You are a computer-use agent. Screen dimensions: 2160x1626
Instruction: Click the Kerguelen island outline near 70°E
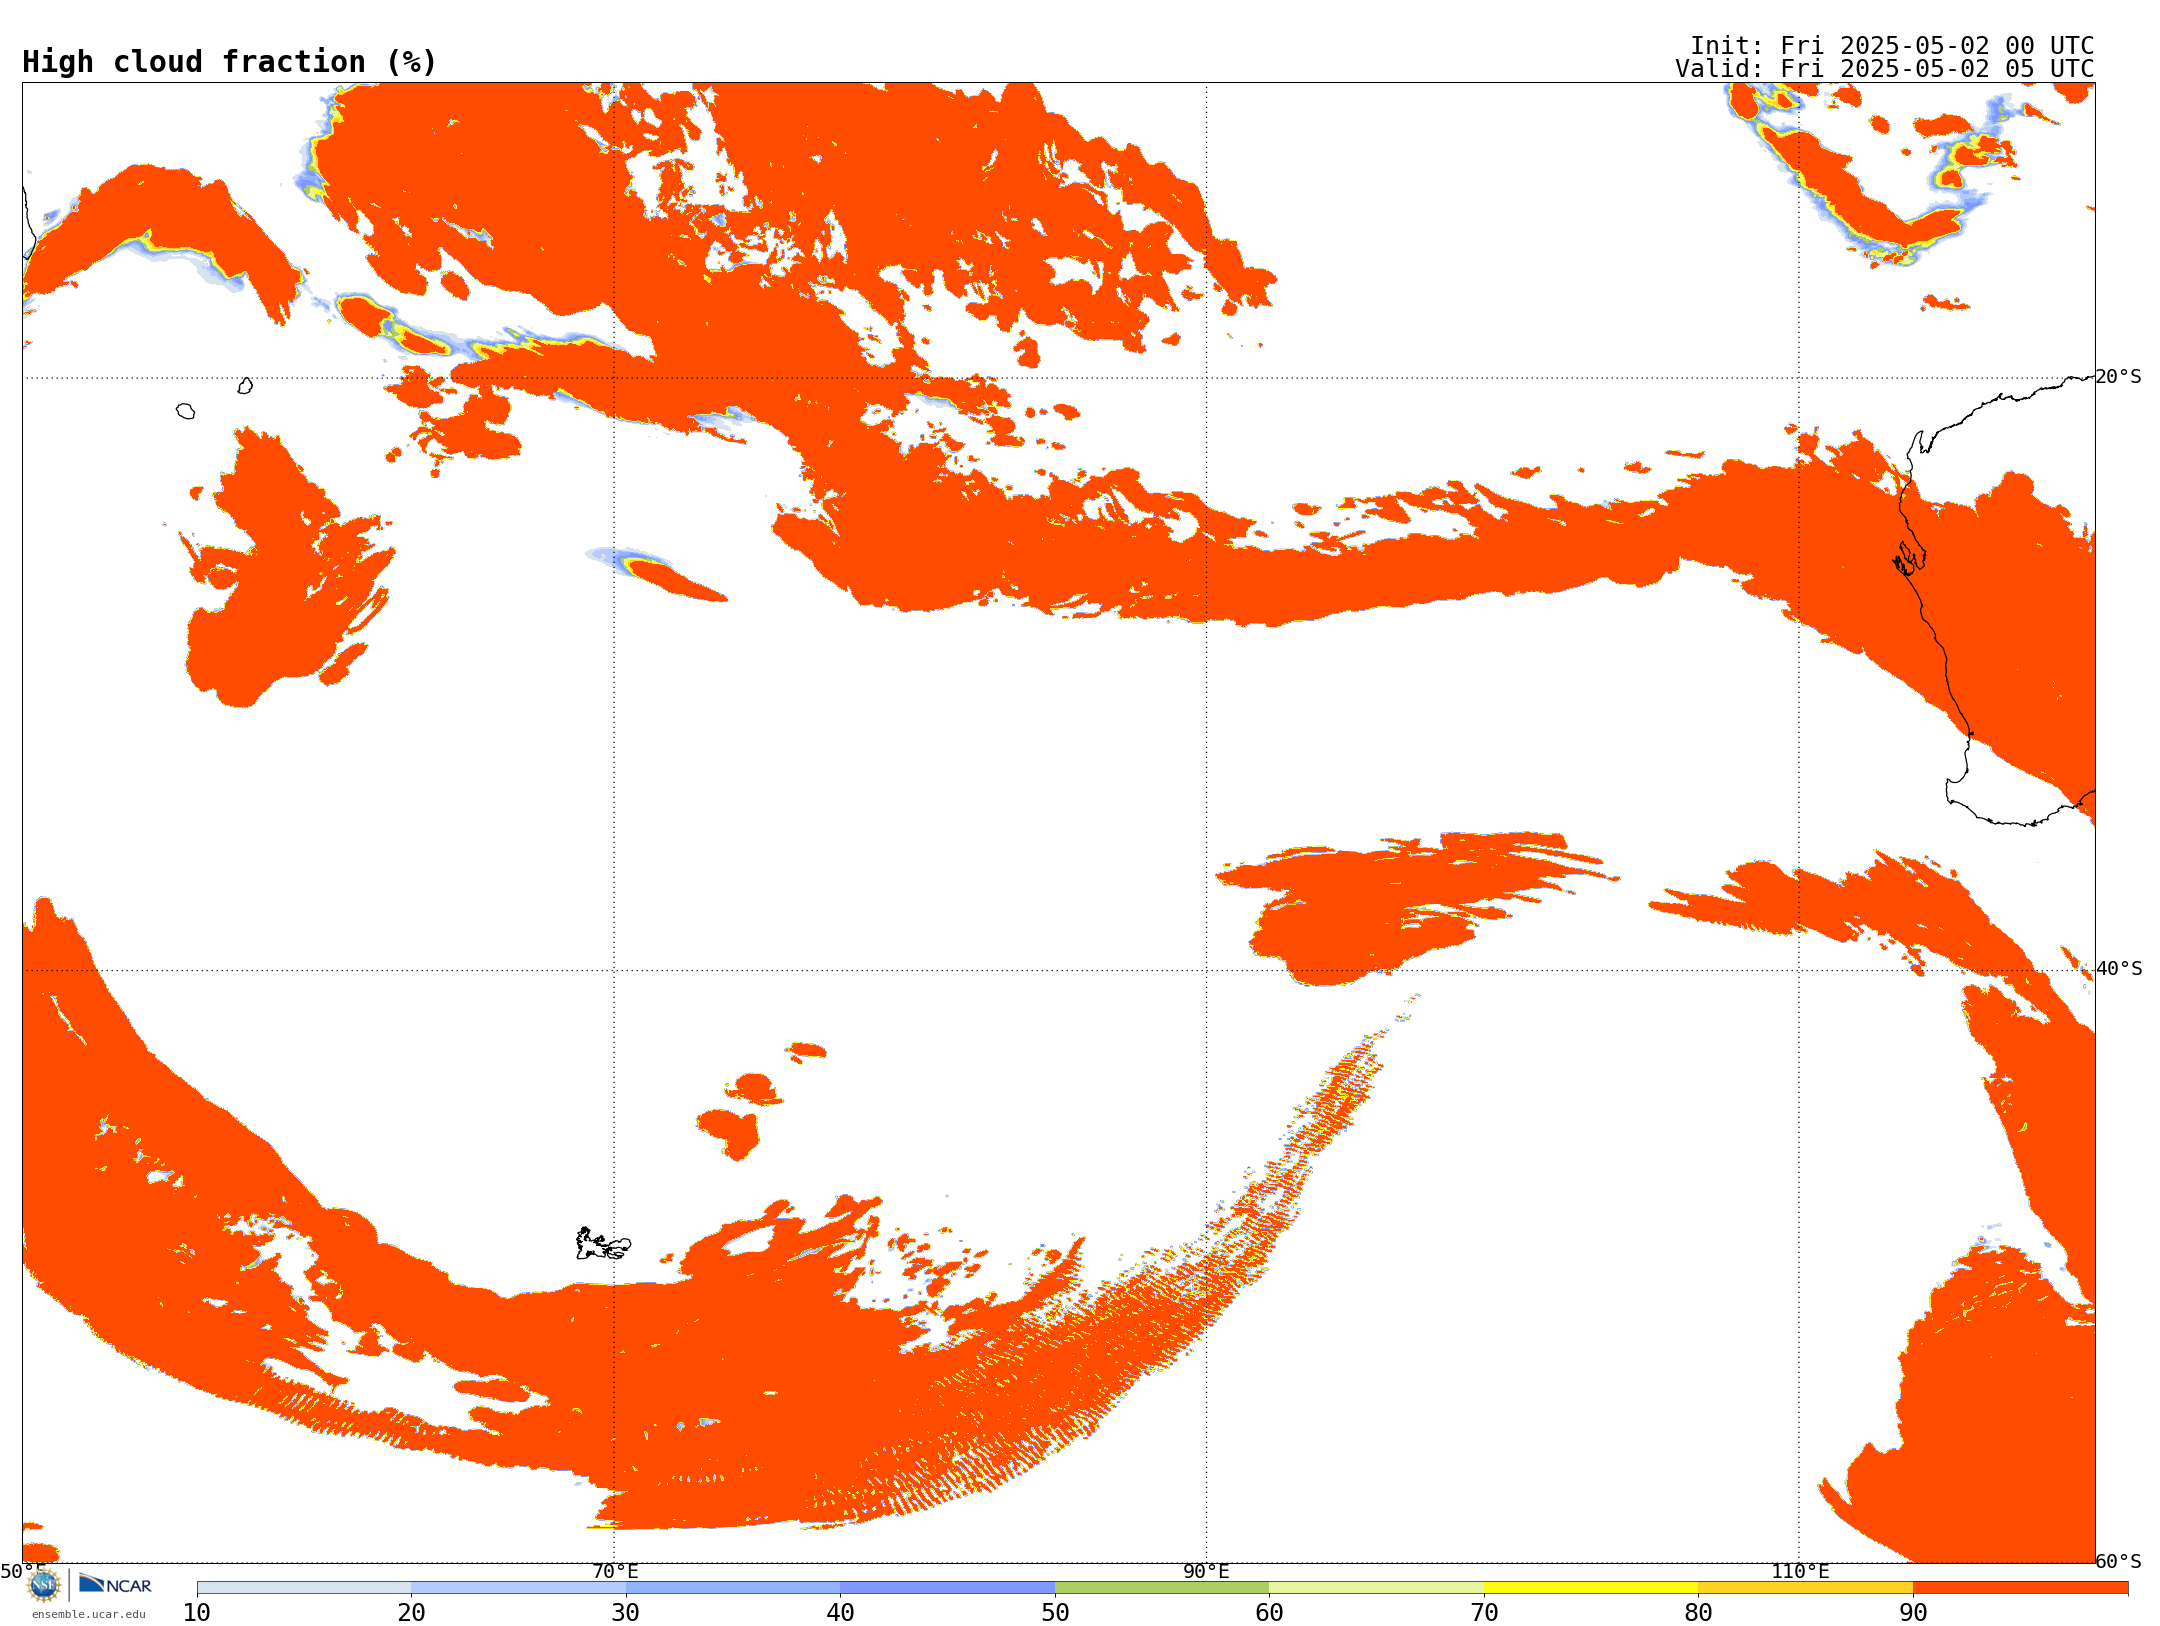[603, 1244]
